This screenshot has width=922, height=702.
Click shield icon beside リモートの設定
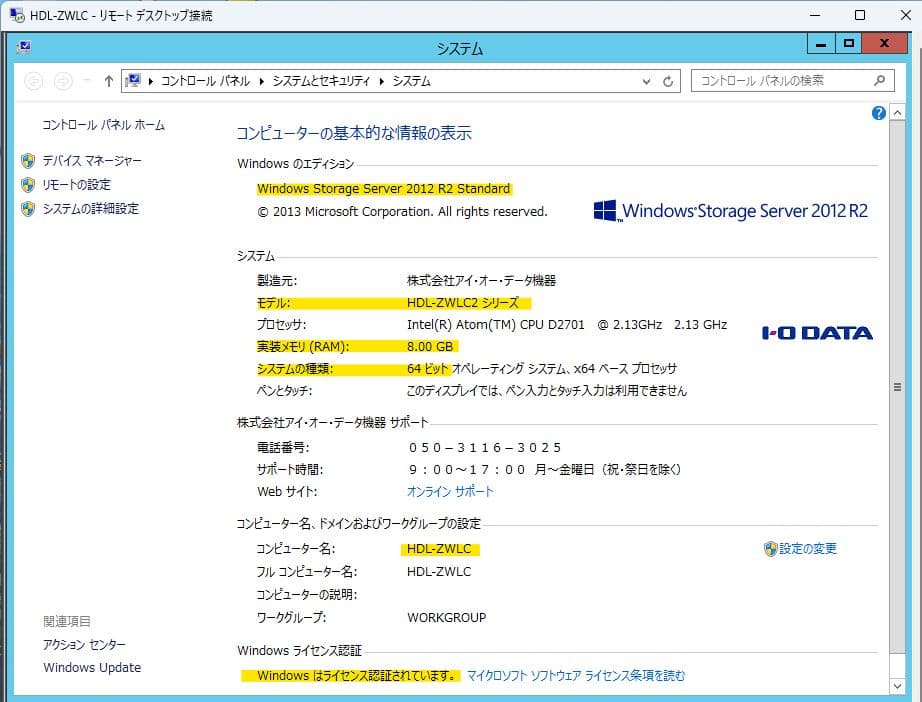coord(28,185)
